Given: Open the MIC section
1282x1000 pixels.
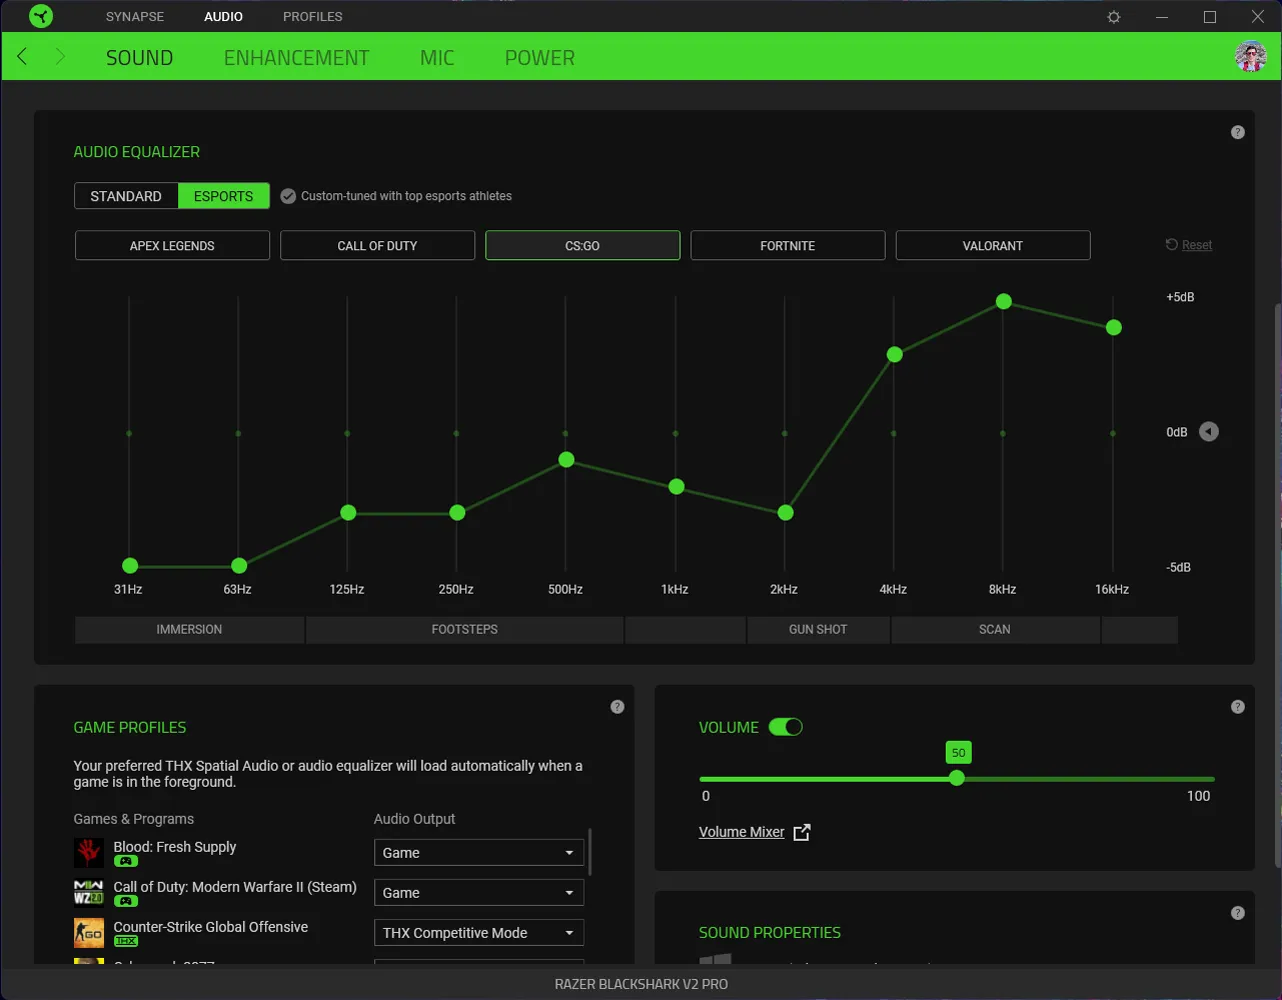Looking at the screenshot, I should coord(437,58).
